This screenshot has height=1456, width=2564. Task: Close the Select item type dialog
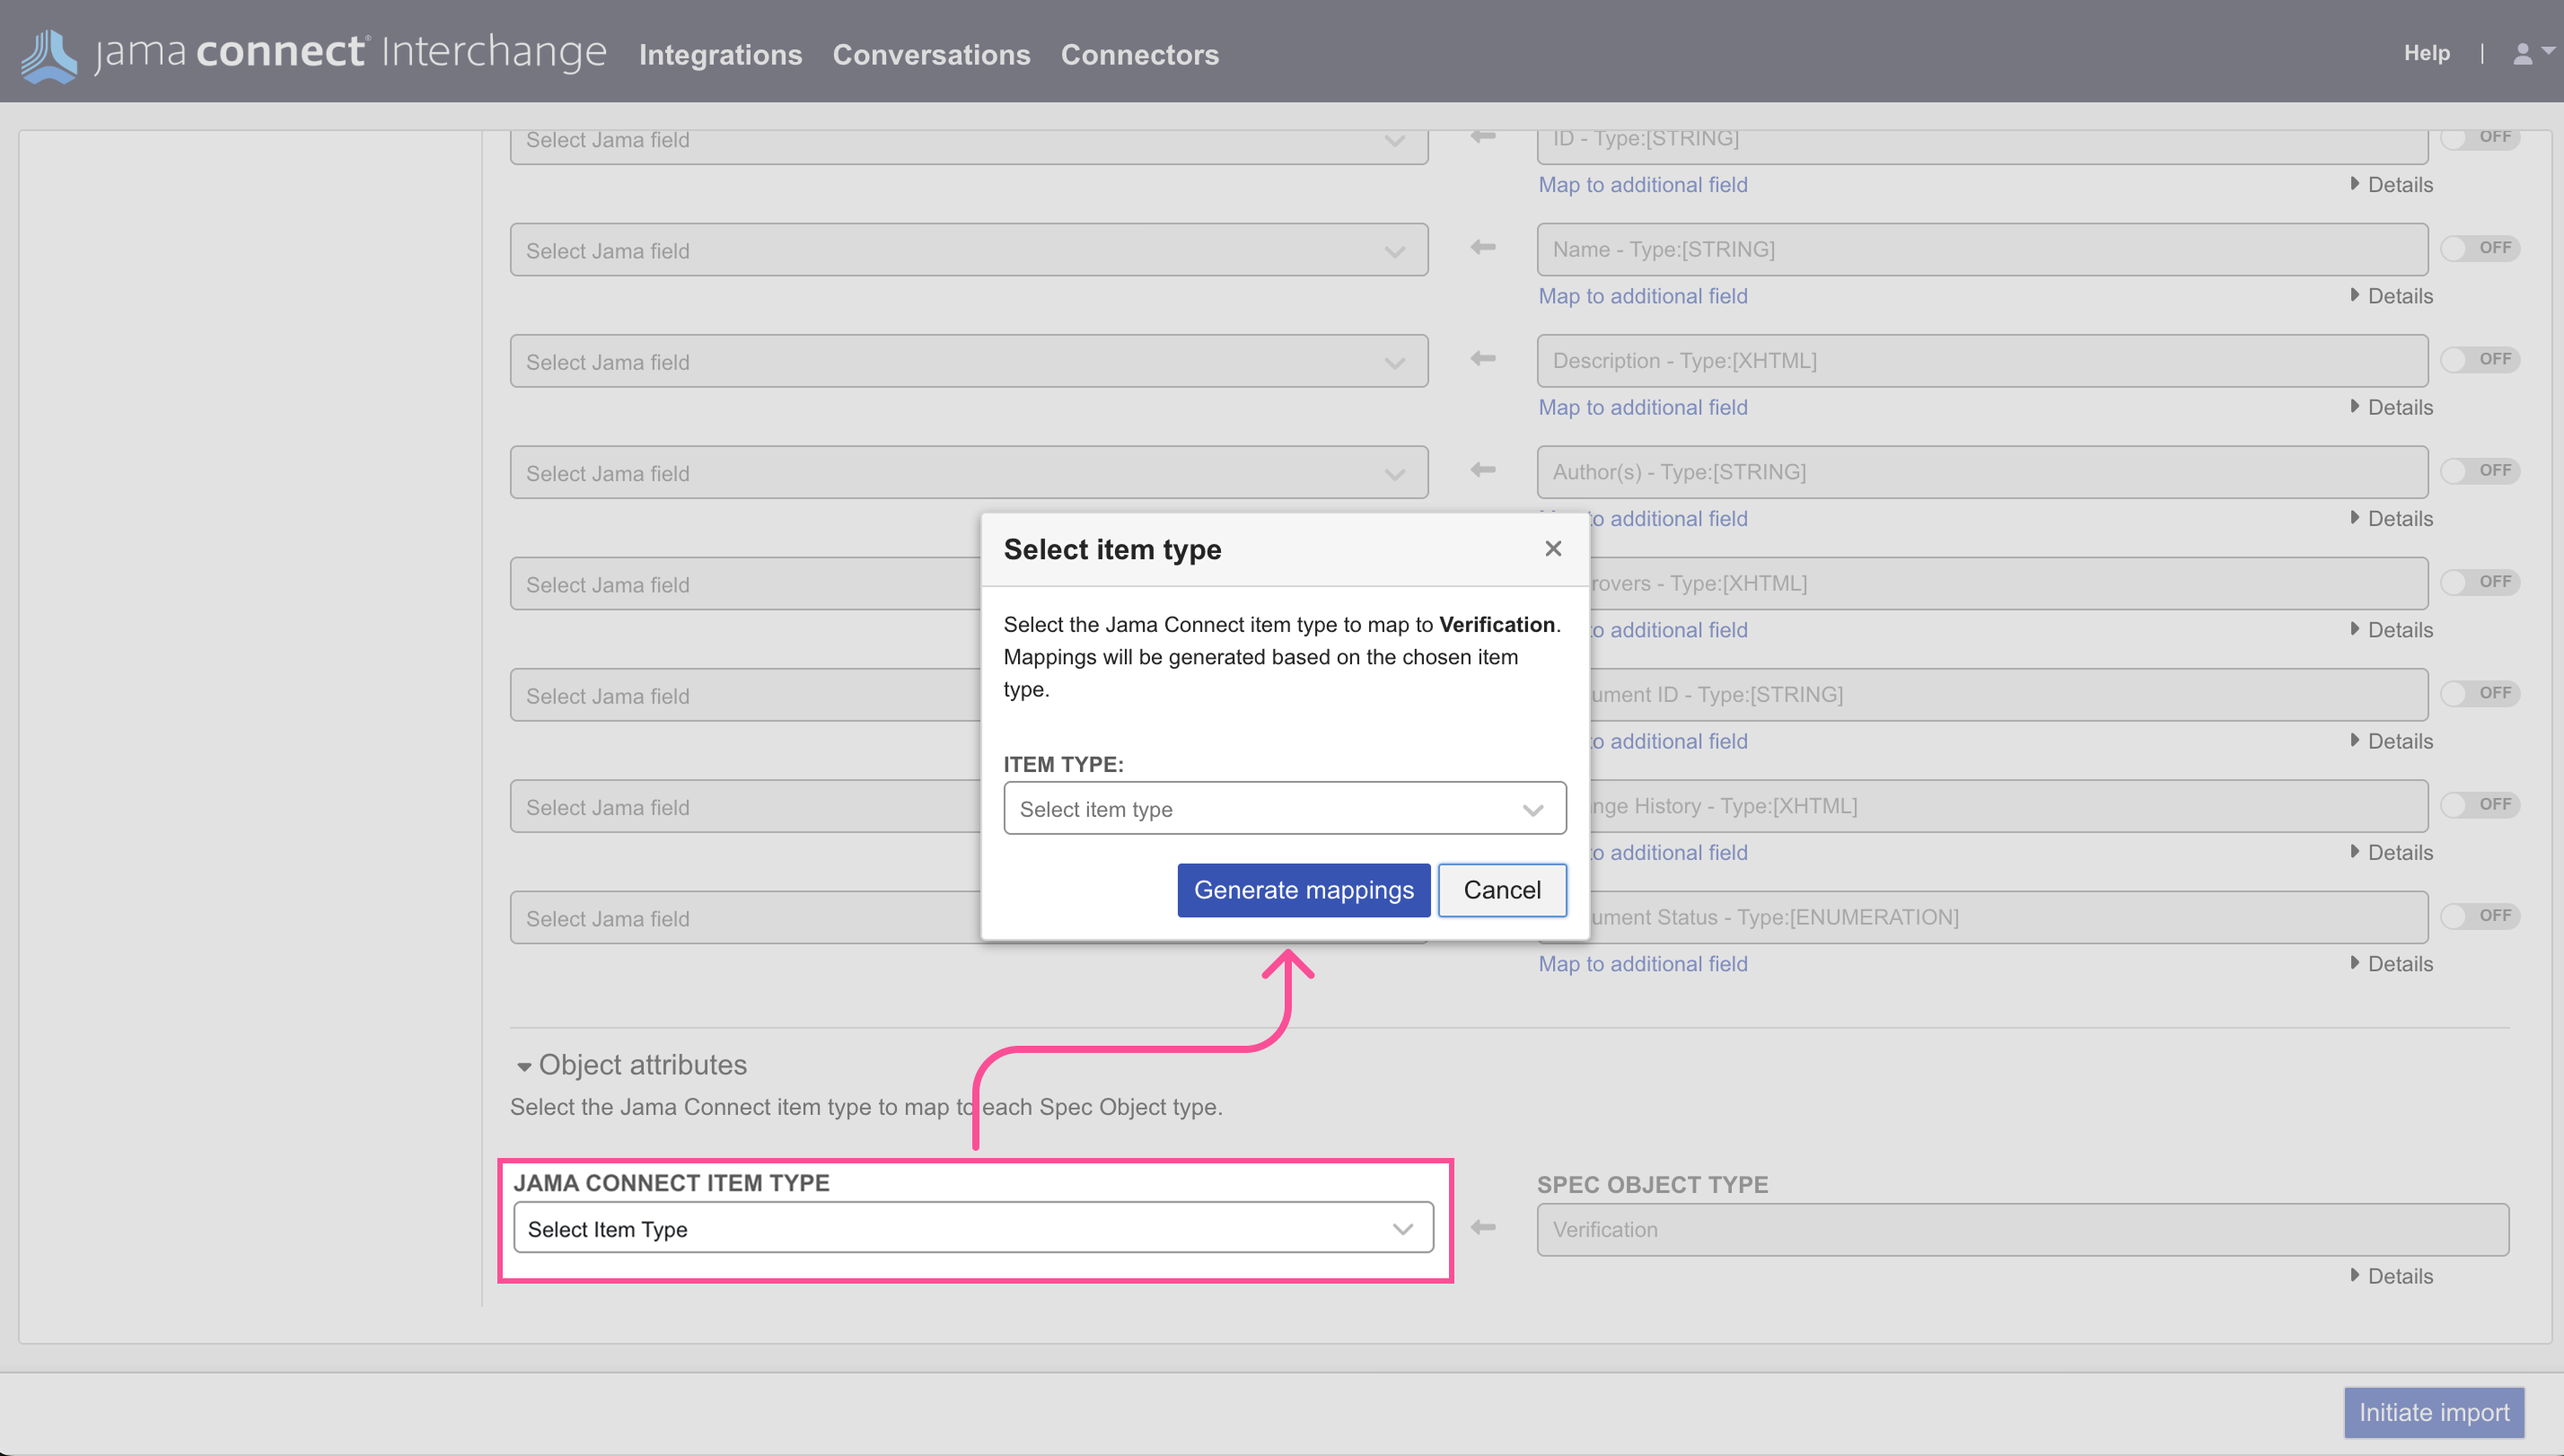tap(1552, 548)
